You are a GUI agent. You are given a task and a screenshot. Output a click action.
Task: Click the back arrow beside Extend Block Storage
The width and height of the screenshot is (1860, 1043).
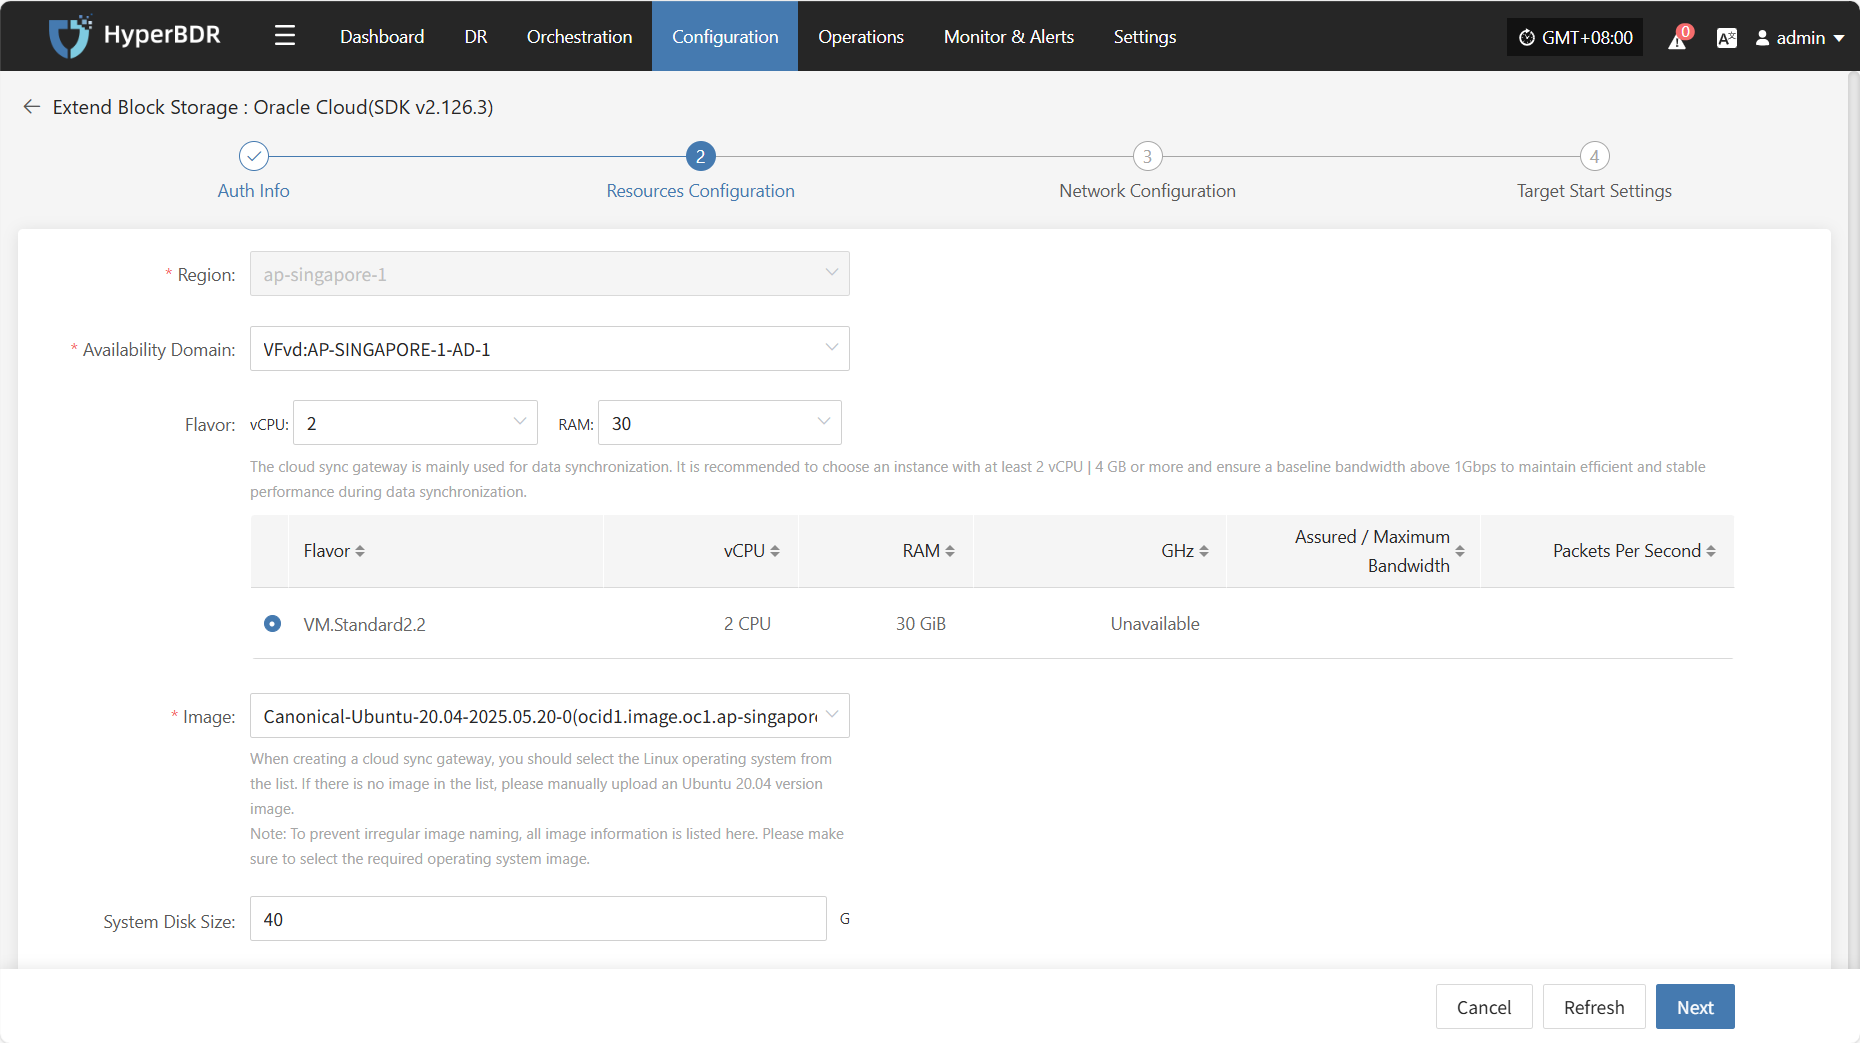click(32, 106)
